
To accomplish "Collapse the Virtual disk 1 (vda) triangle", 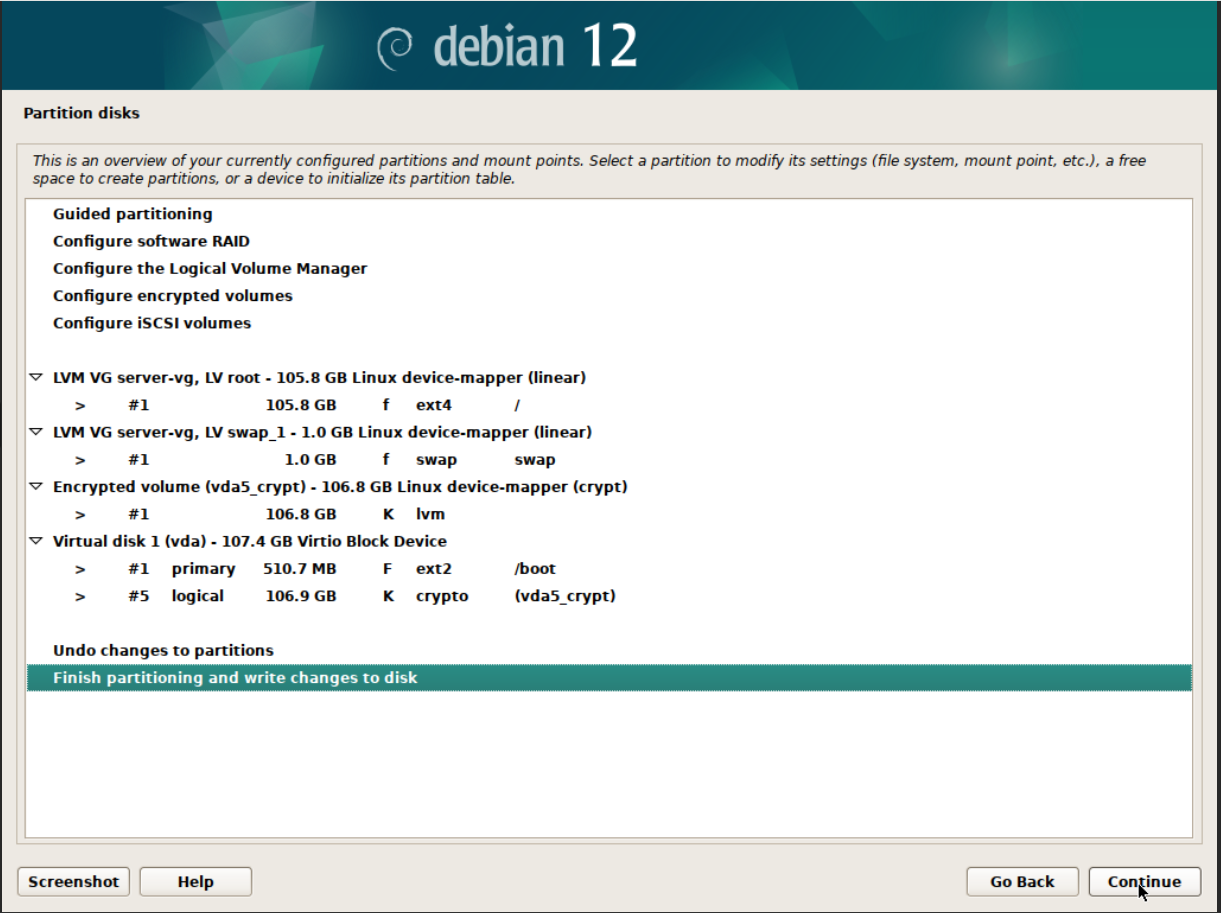I will (36, 541).
